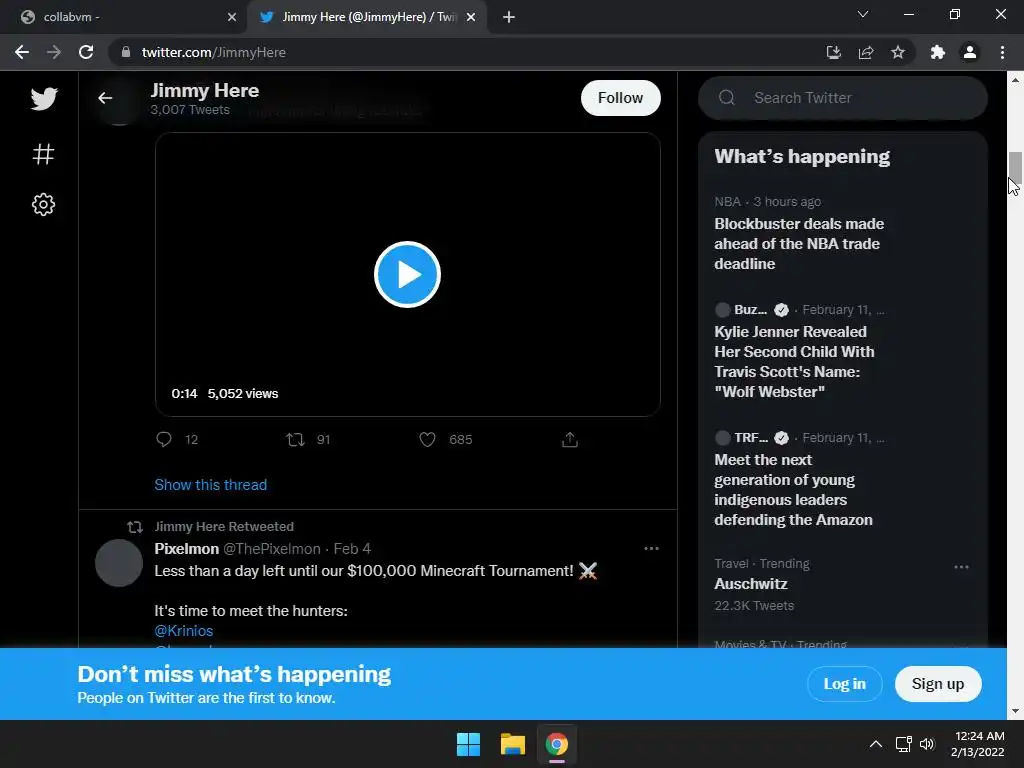Open the tab search dropdown chevron
The height and width of the screenshot is (768, 1024).
(863, 14)
